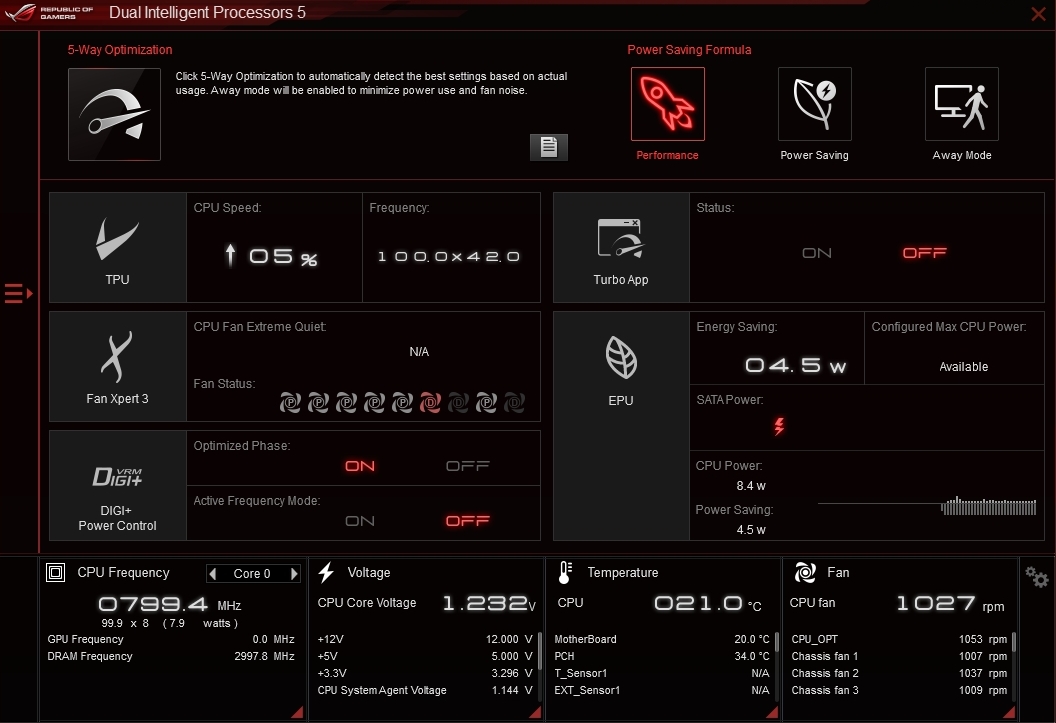1056x723 pixels.
Task: Open monitor settings gear icon
Action: pyautogui.click(x=1036, y=577)
